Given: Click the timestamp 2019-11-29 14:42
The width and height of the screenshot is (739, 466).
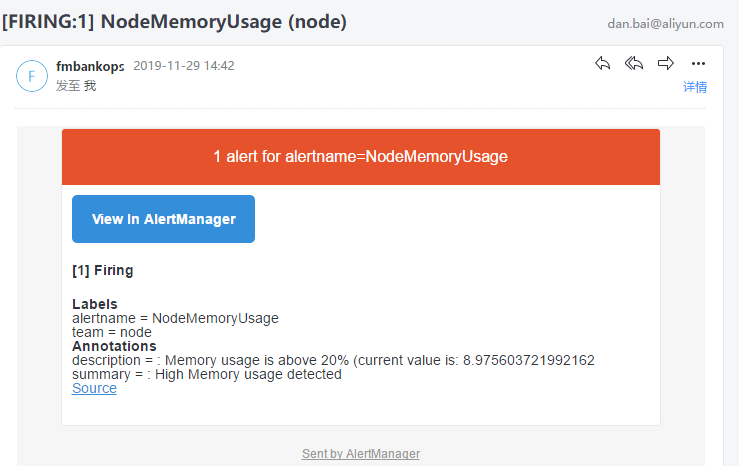Looking at the screenshot, I should point(184,65).
